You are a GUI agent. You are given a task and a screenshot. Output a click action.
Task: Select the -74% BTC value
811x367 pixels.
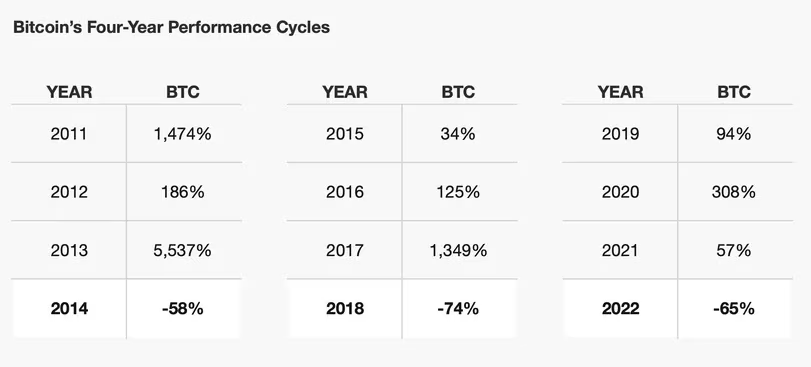click(458, 309)
